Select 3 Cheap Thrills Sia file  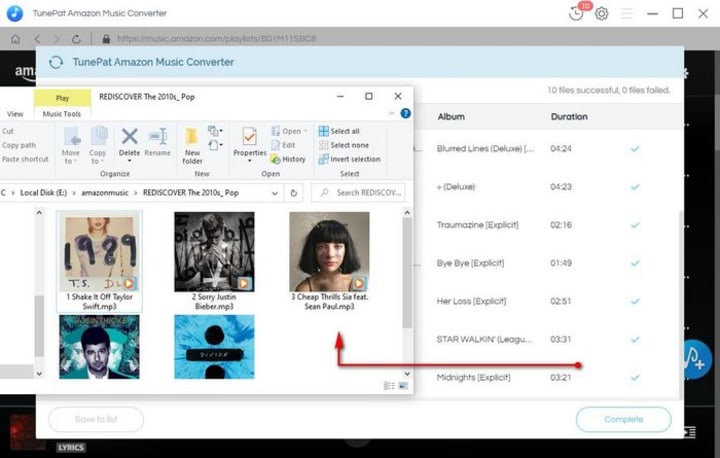[x=329, y=261]
